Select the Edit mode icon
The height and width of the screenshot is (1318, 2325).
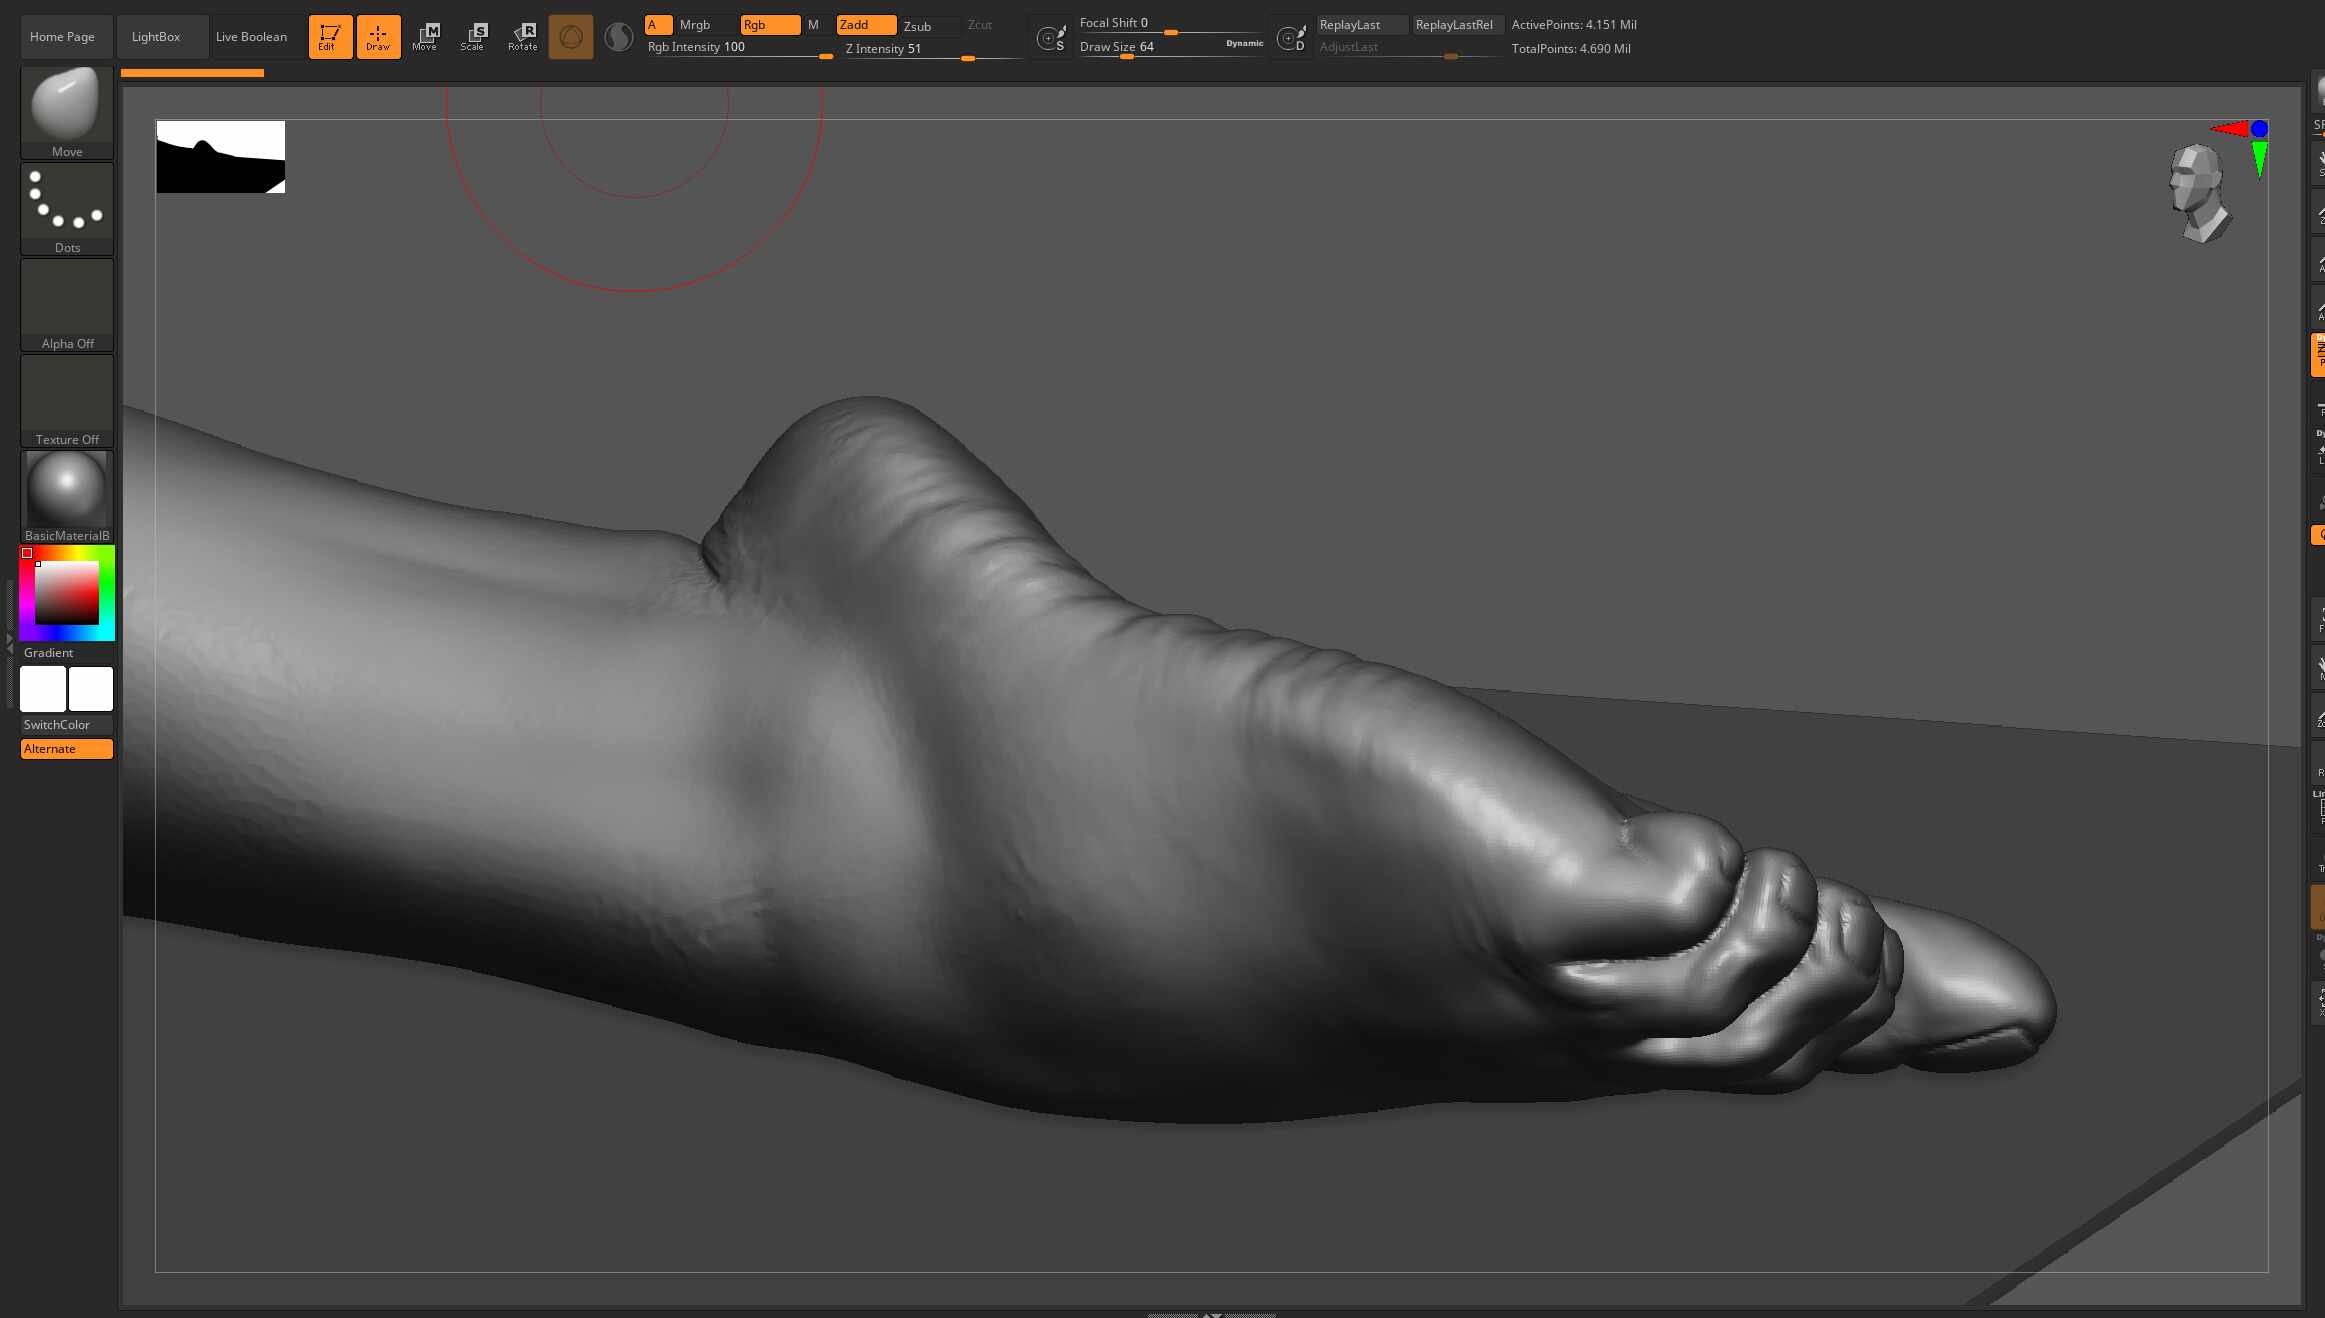coord(330,37)
